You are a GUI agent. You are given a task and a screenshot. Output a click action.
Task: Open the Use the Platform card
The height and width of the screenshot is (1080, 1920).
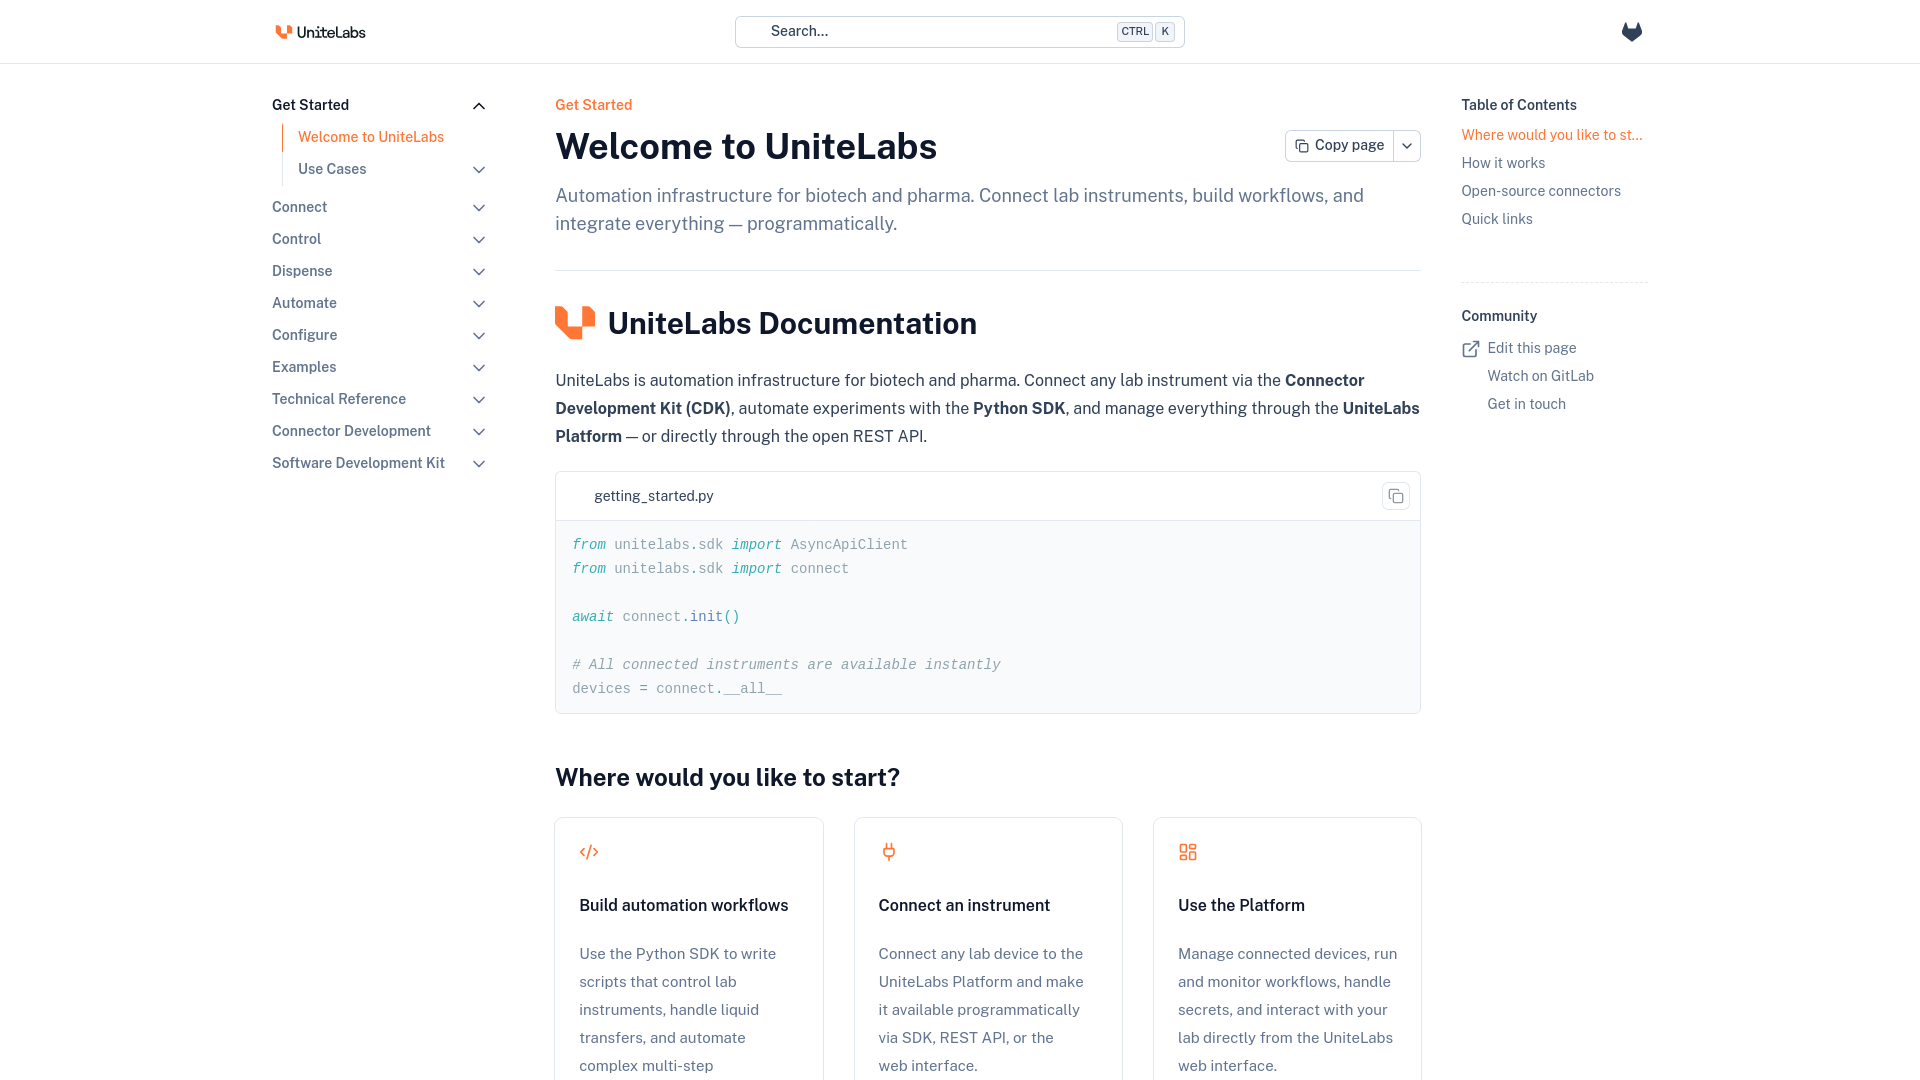[1287, 948]
